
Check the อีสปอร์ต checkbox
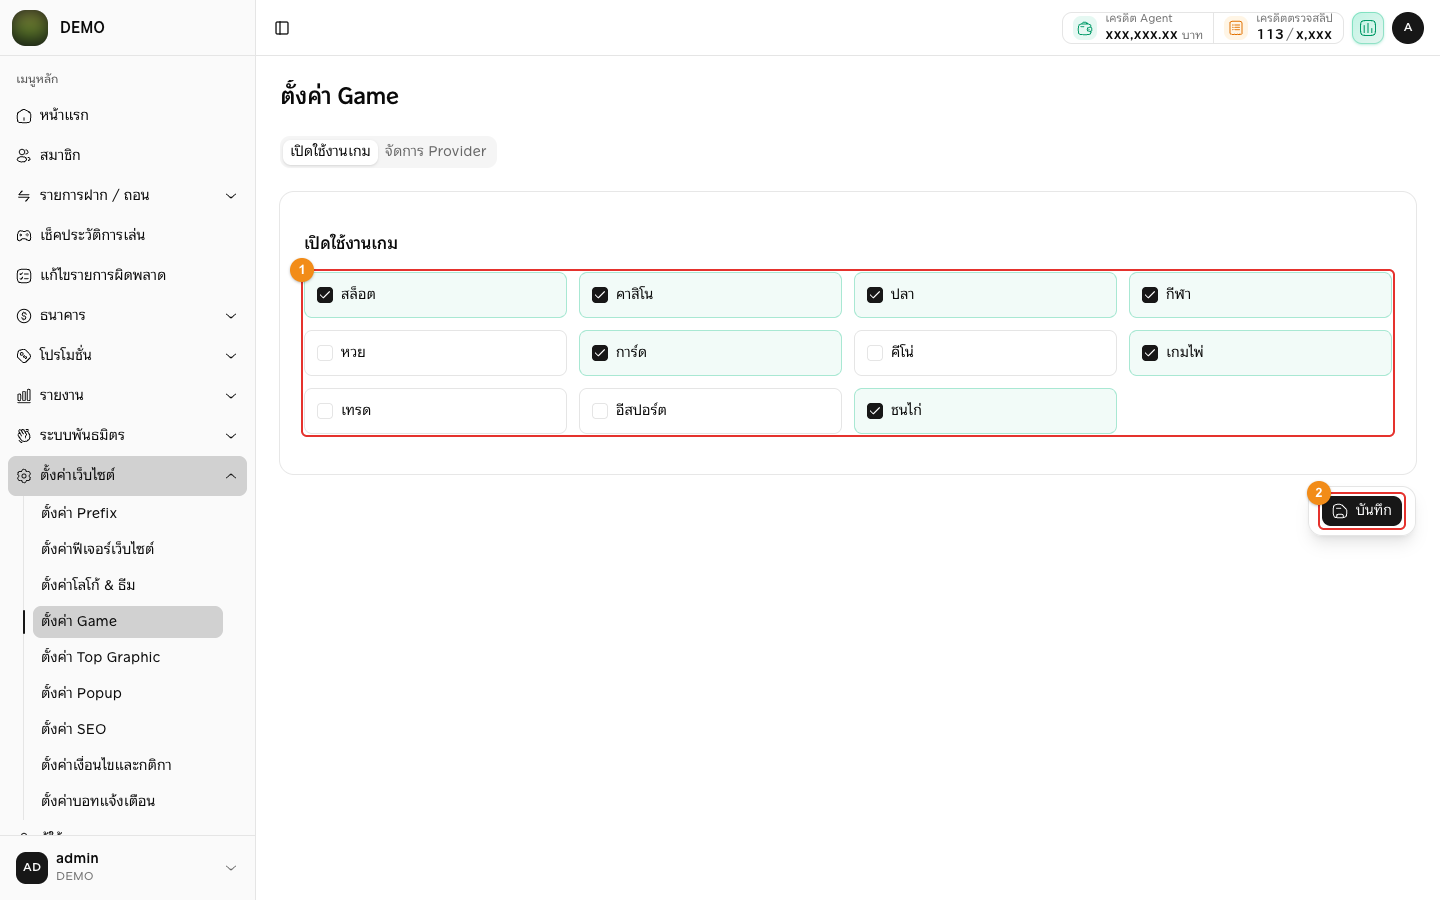click(600, 411)
